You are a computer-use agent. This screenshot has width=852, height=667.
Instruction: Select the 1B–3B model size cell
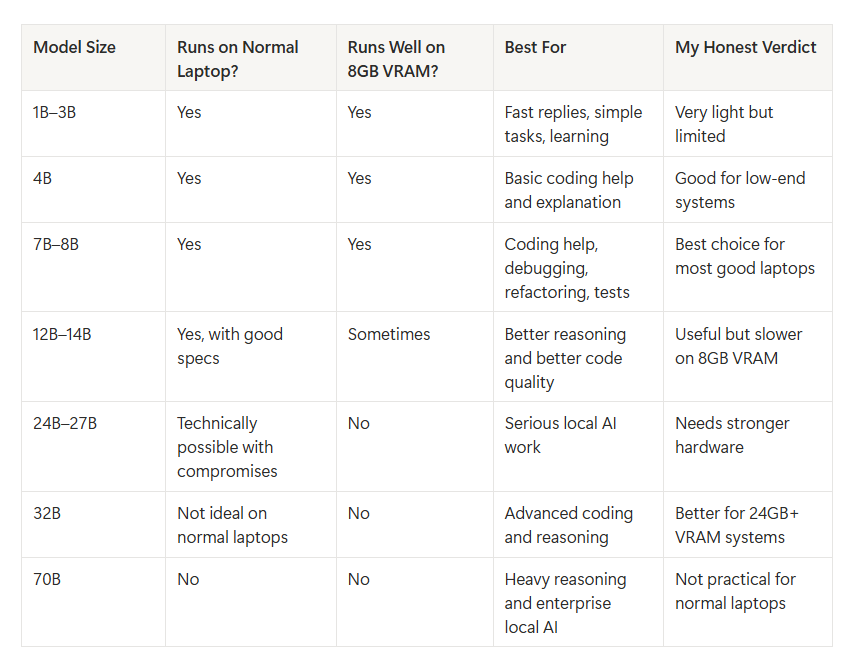[54, 112]
